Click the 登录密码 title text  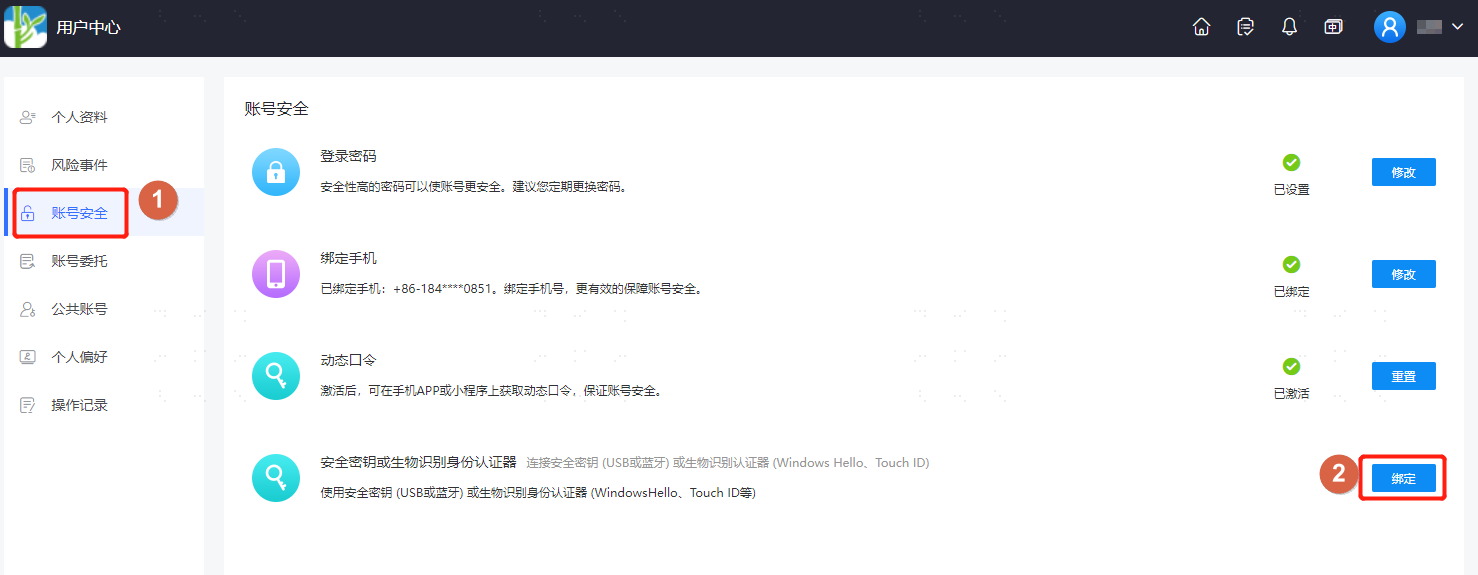[x=348, y=156]
